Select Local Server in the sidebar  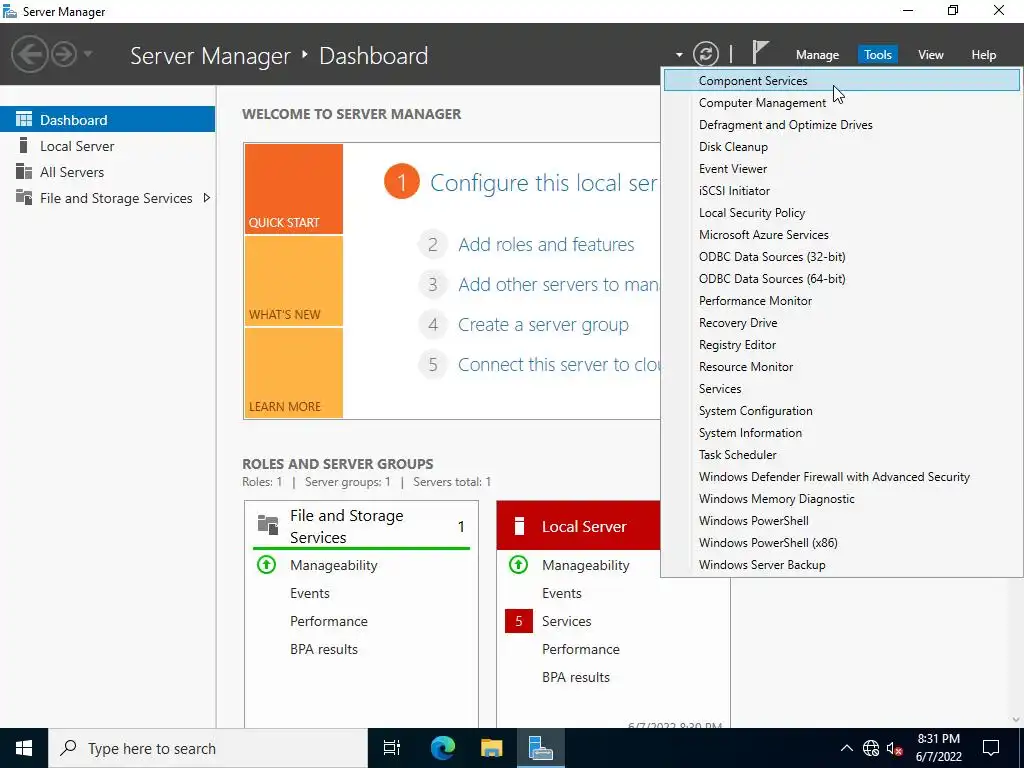click(x=107, y=146)
